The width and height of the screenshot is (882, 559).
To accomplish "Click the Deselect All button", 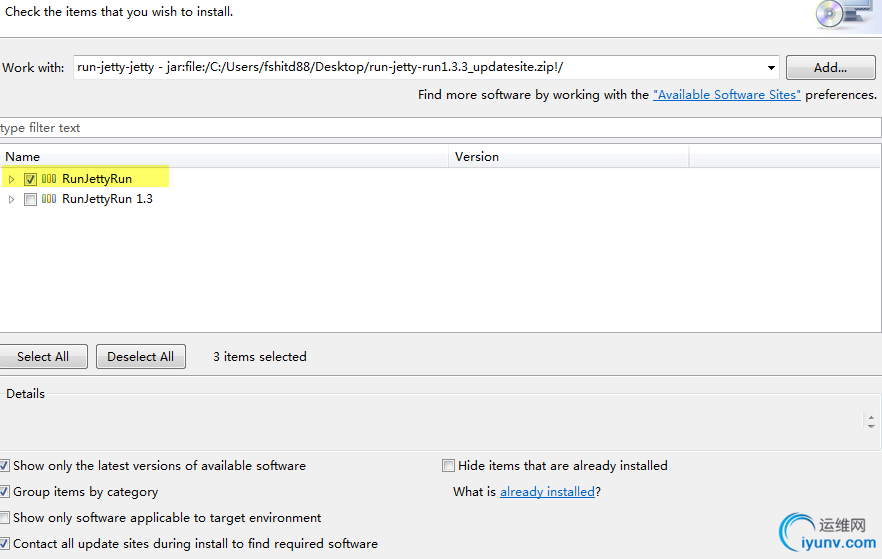I will click(141, 357).
